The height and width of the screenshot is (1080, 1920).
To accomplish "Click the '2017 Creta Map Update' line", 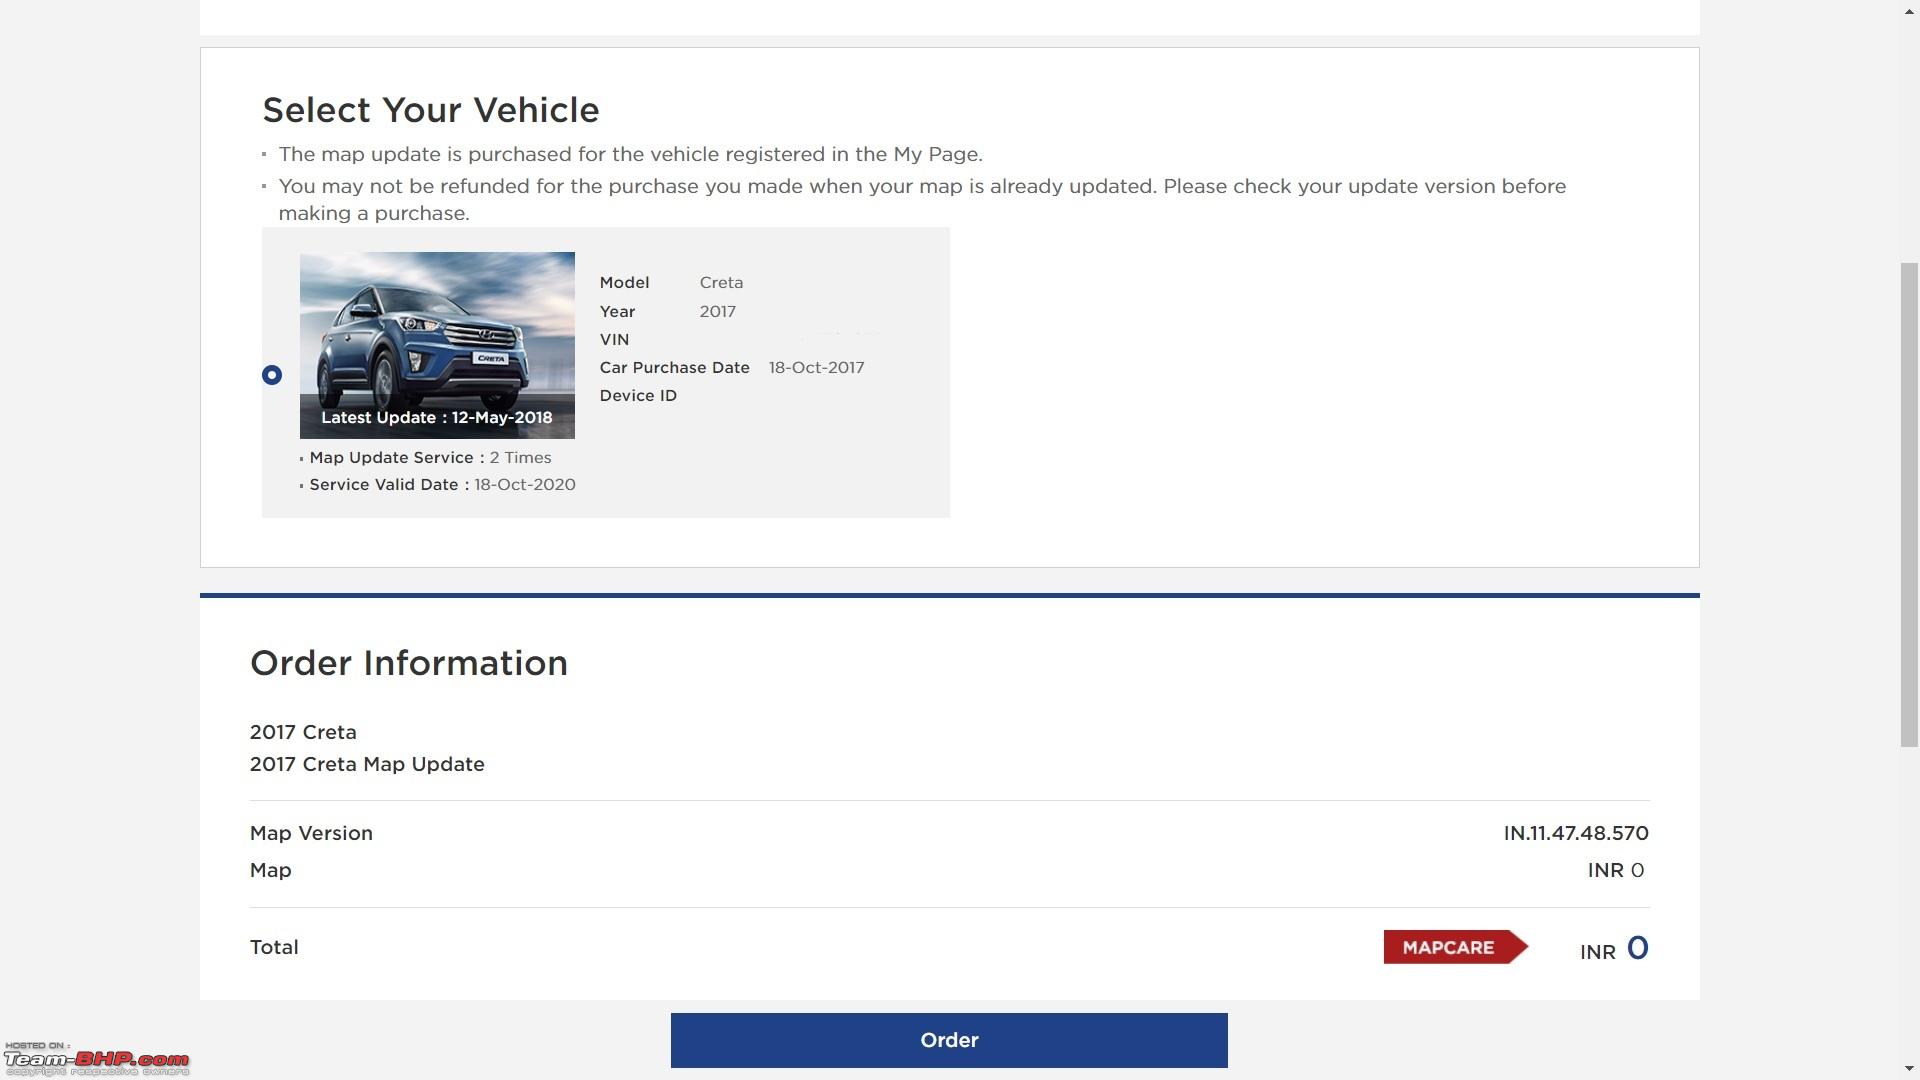I will point(367,764).
